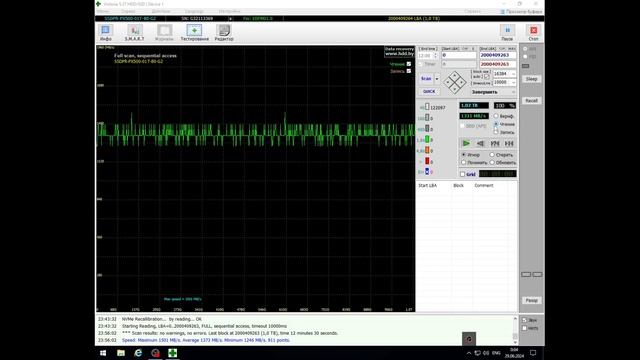Launch Internet Explorer from taskbar
The image size is (640, 360).
pos(138,353)
